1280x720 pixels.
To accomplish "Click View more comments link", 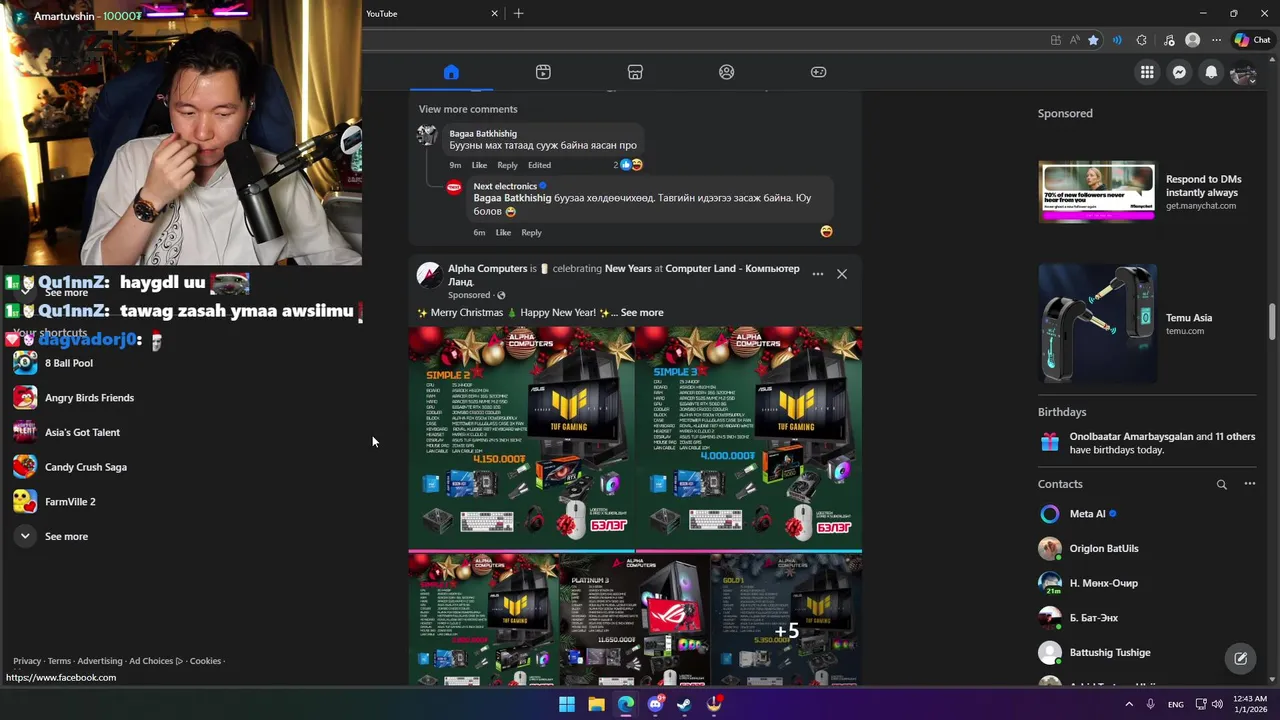I will pos(468,109).
